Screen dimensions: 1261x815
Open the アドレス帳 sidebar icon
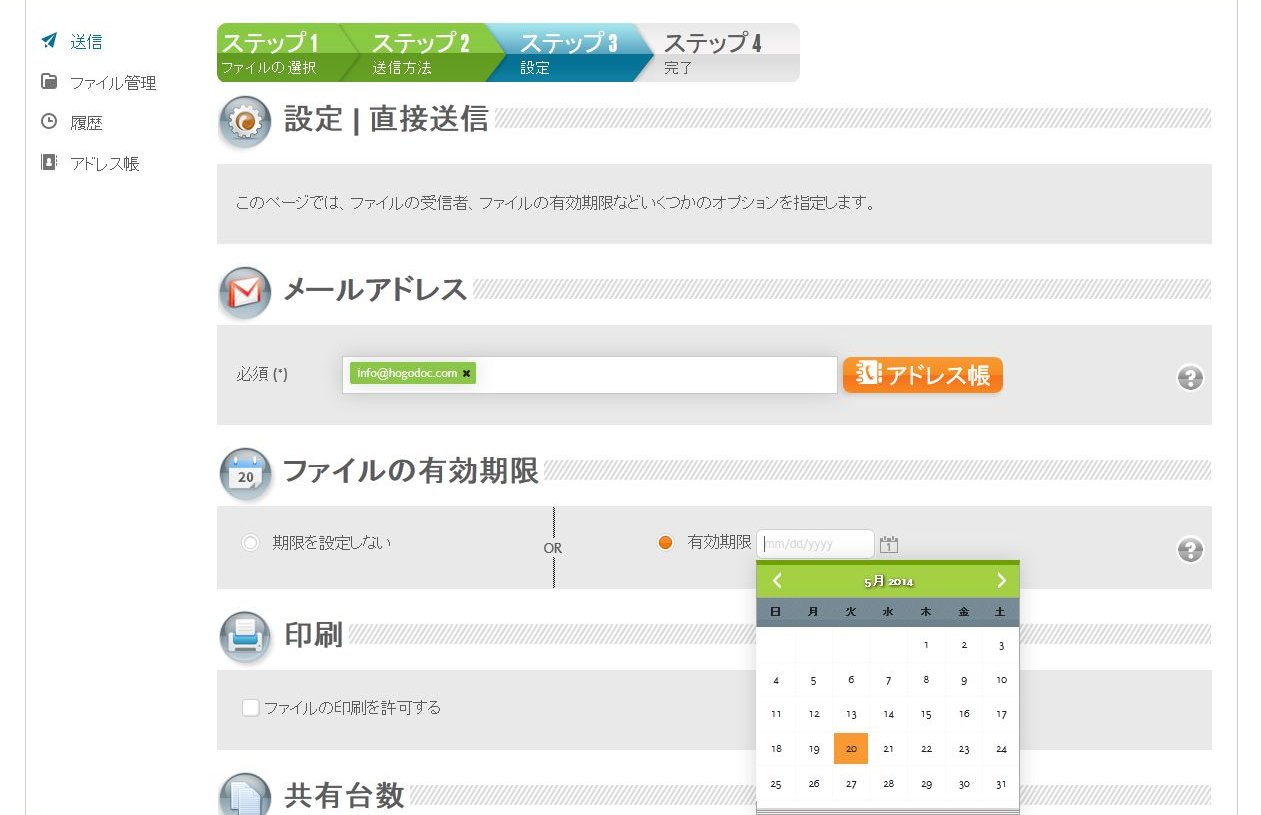[49, 162]
